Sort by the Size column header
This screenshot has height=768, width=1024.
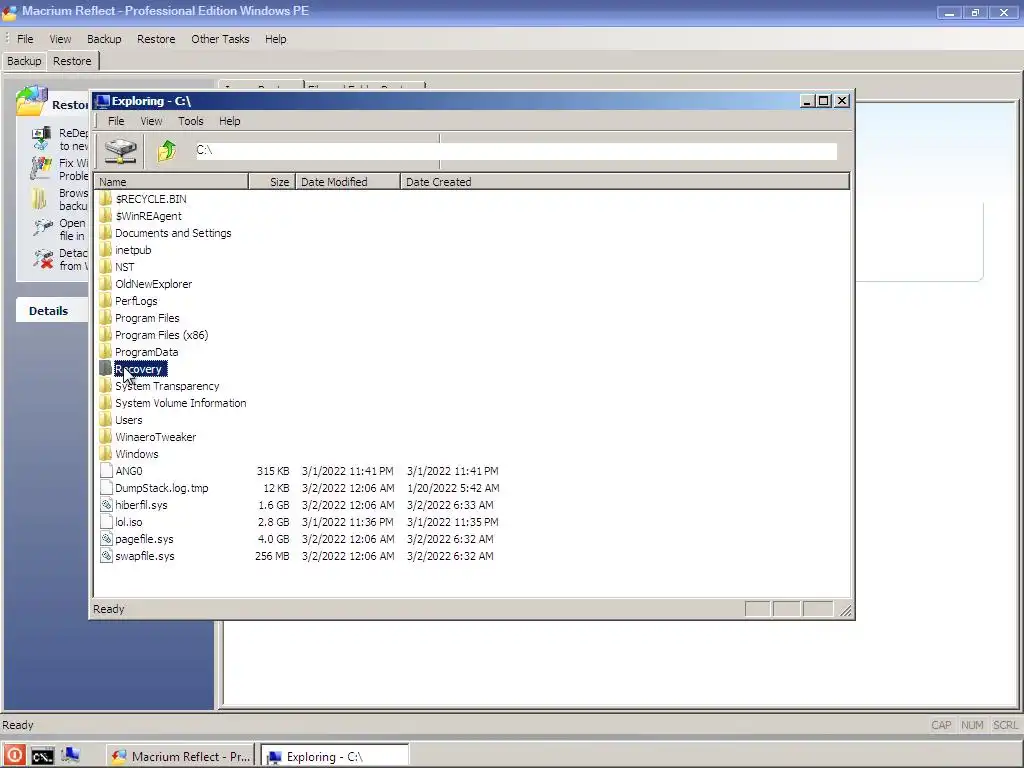[272, 182]
